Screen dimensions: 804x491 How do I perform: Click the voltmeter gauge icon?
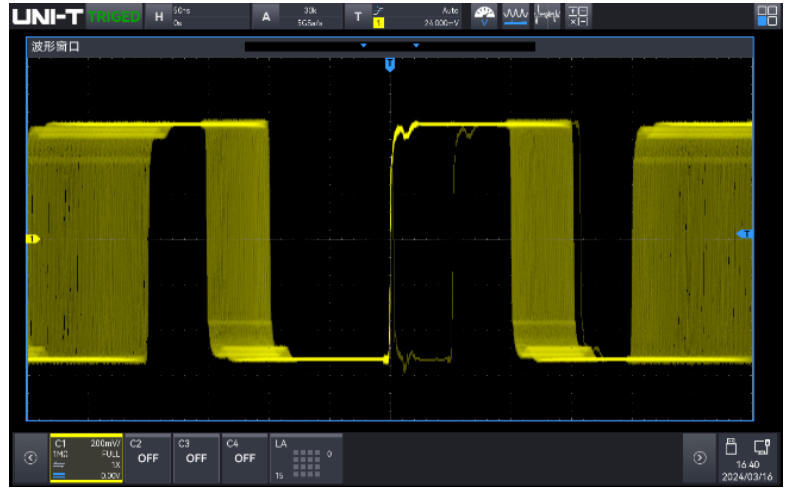(485, 16)
